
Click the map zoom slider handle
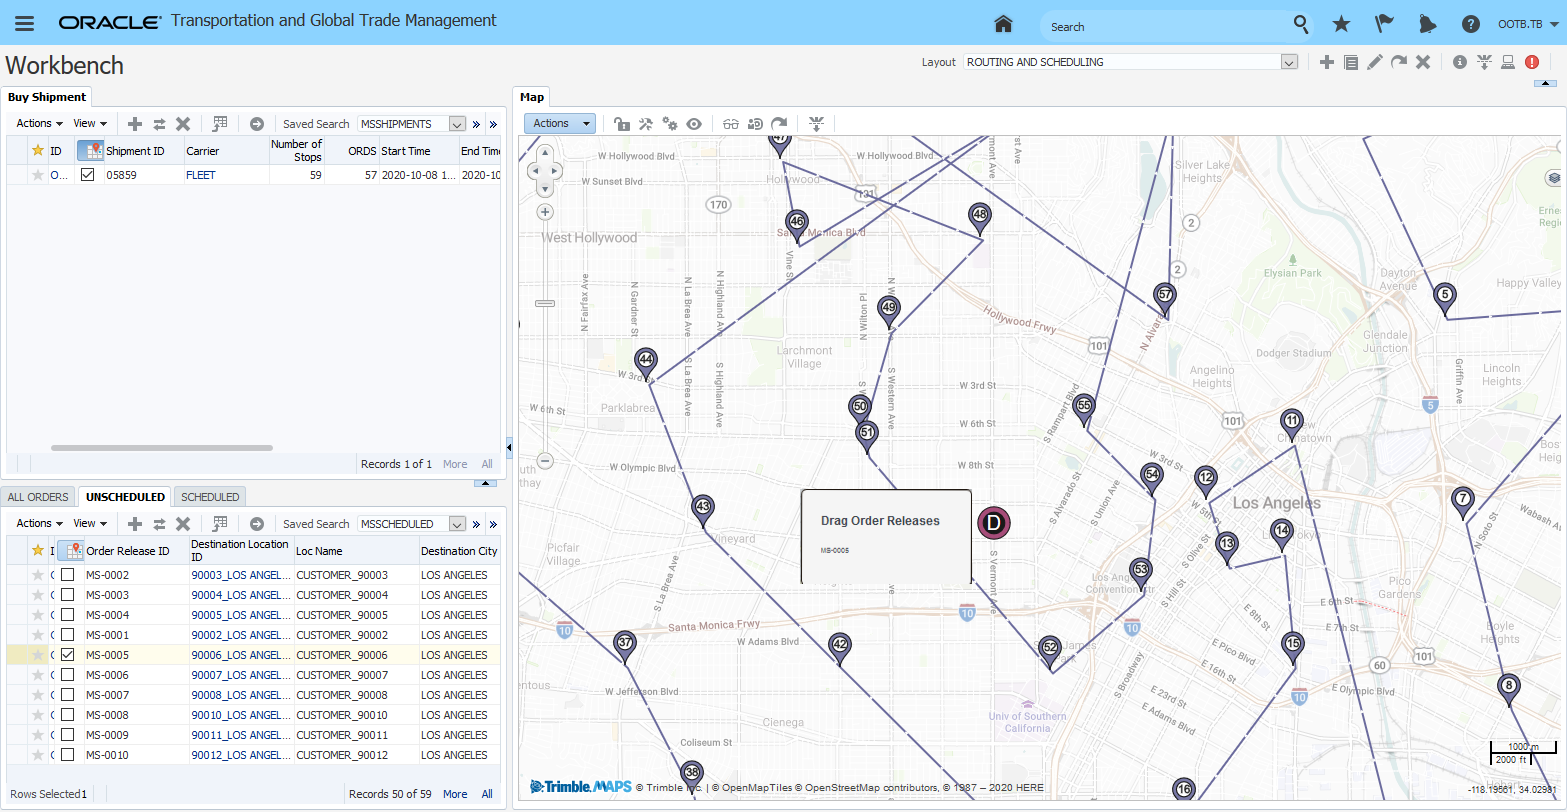[545, 303]
